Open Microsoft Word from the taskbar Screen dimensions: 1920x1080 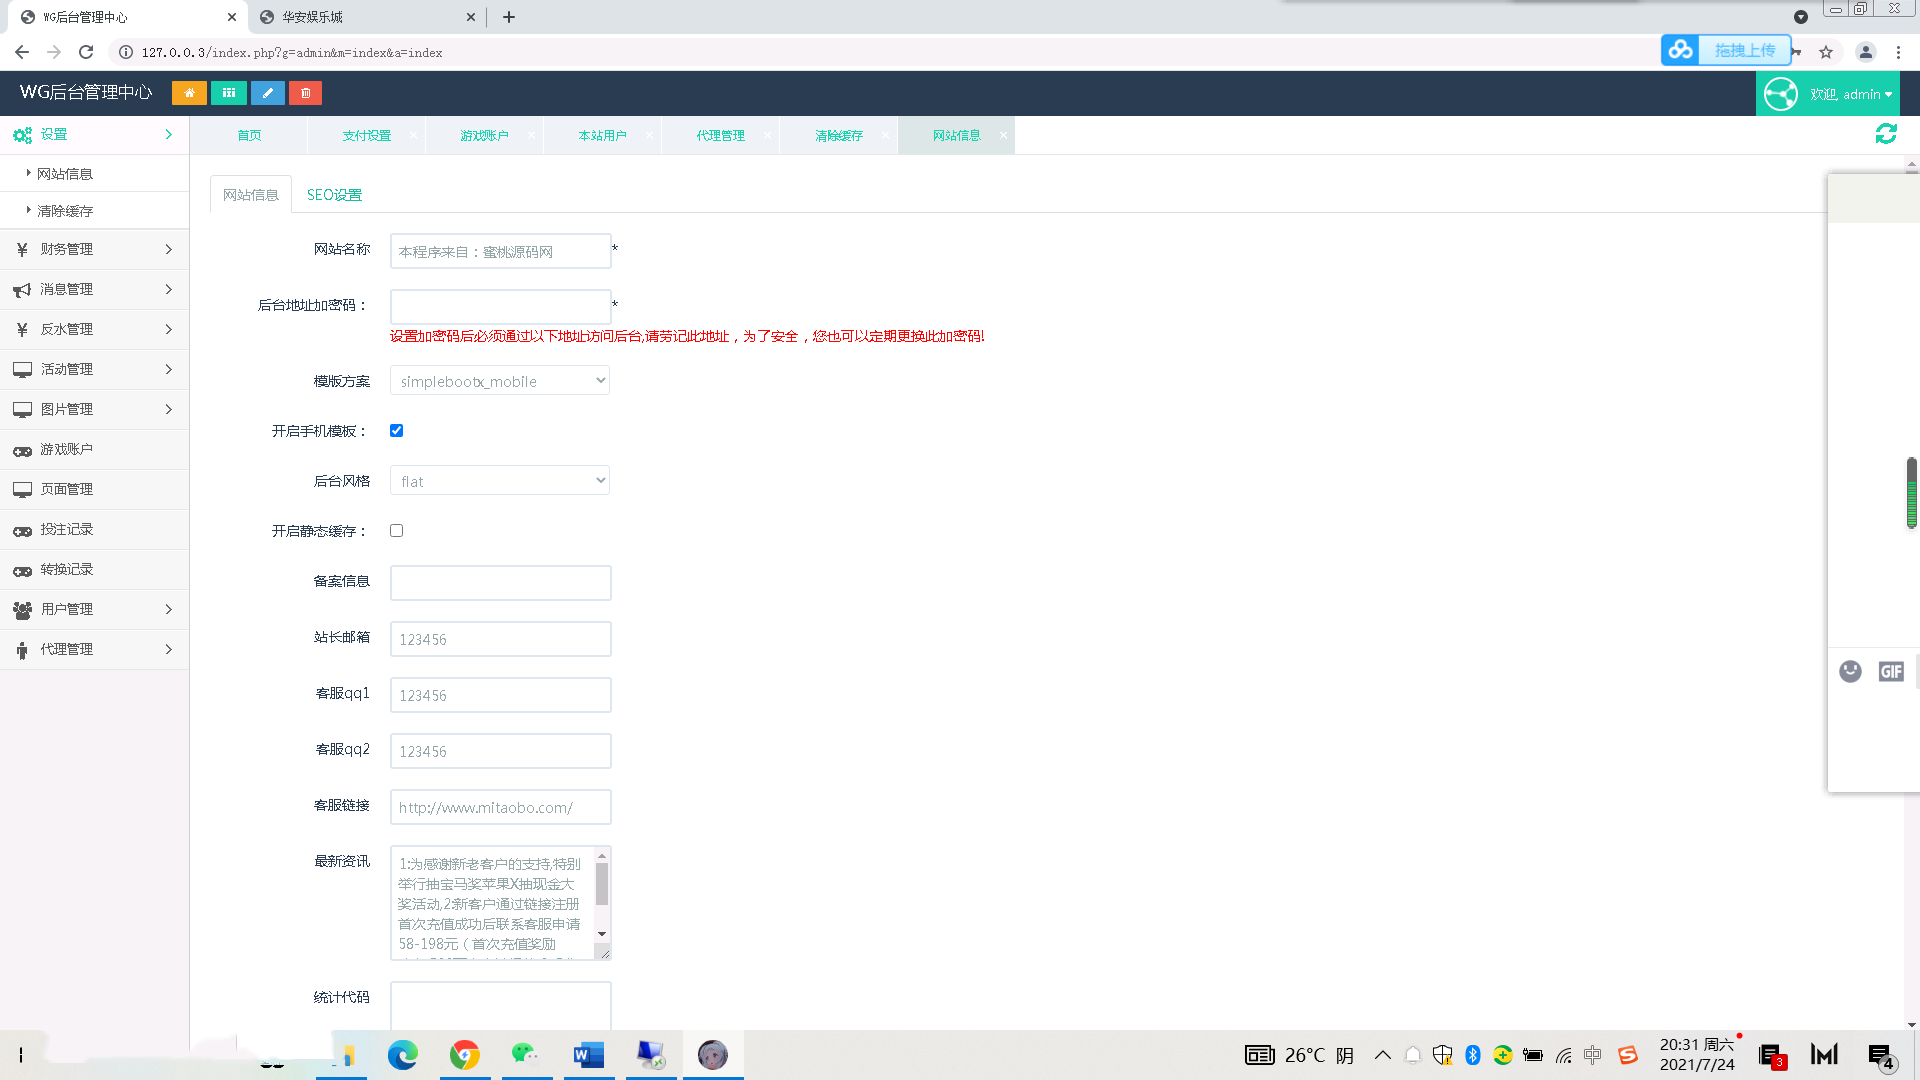pos(588,1055)
